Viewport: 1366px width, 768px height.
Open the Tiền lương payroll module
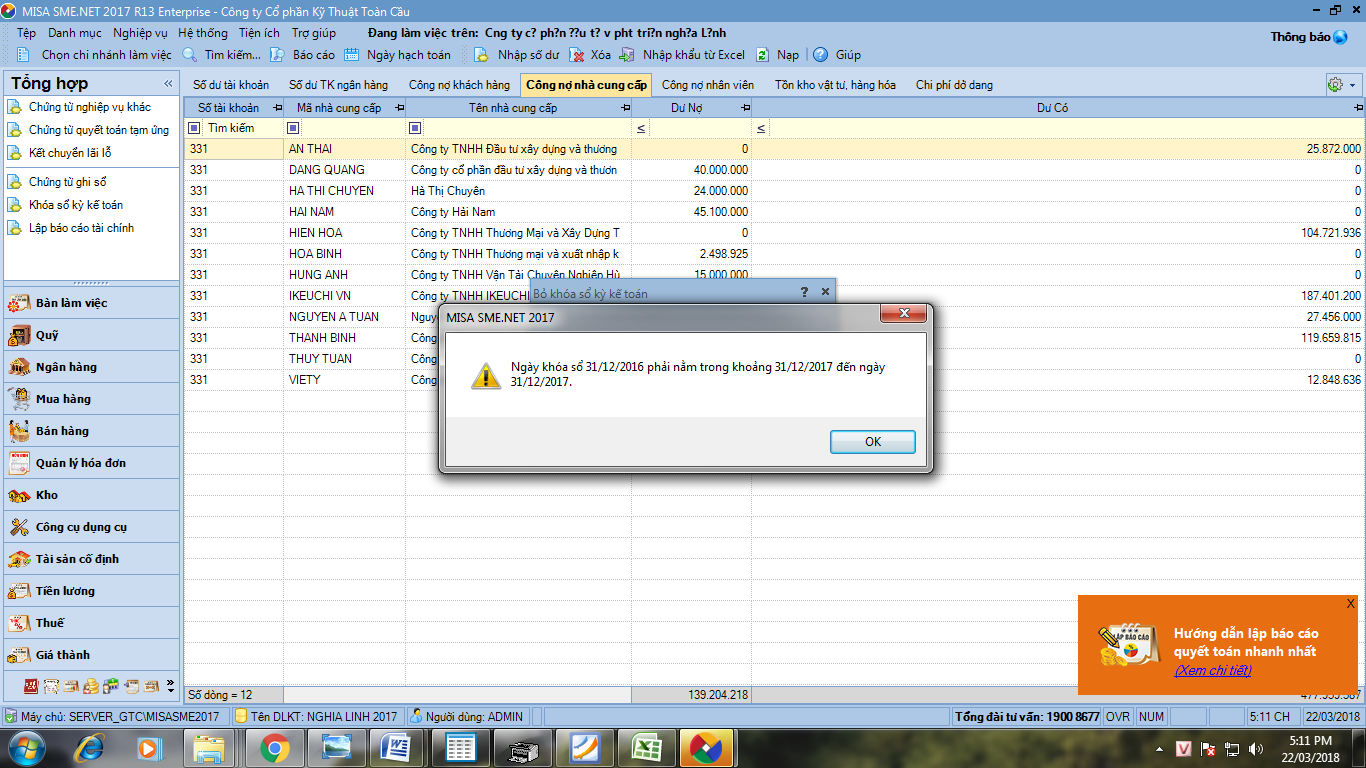pyautogui.click(x=91, y=591)
